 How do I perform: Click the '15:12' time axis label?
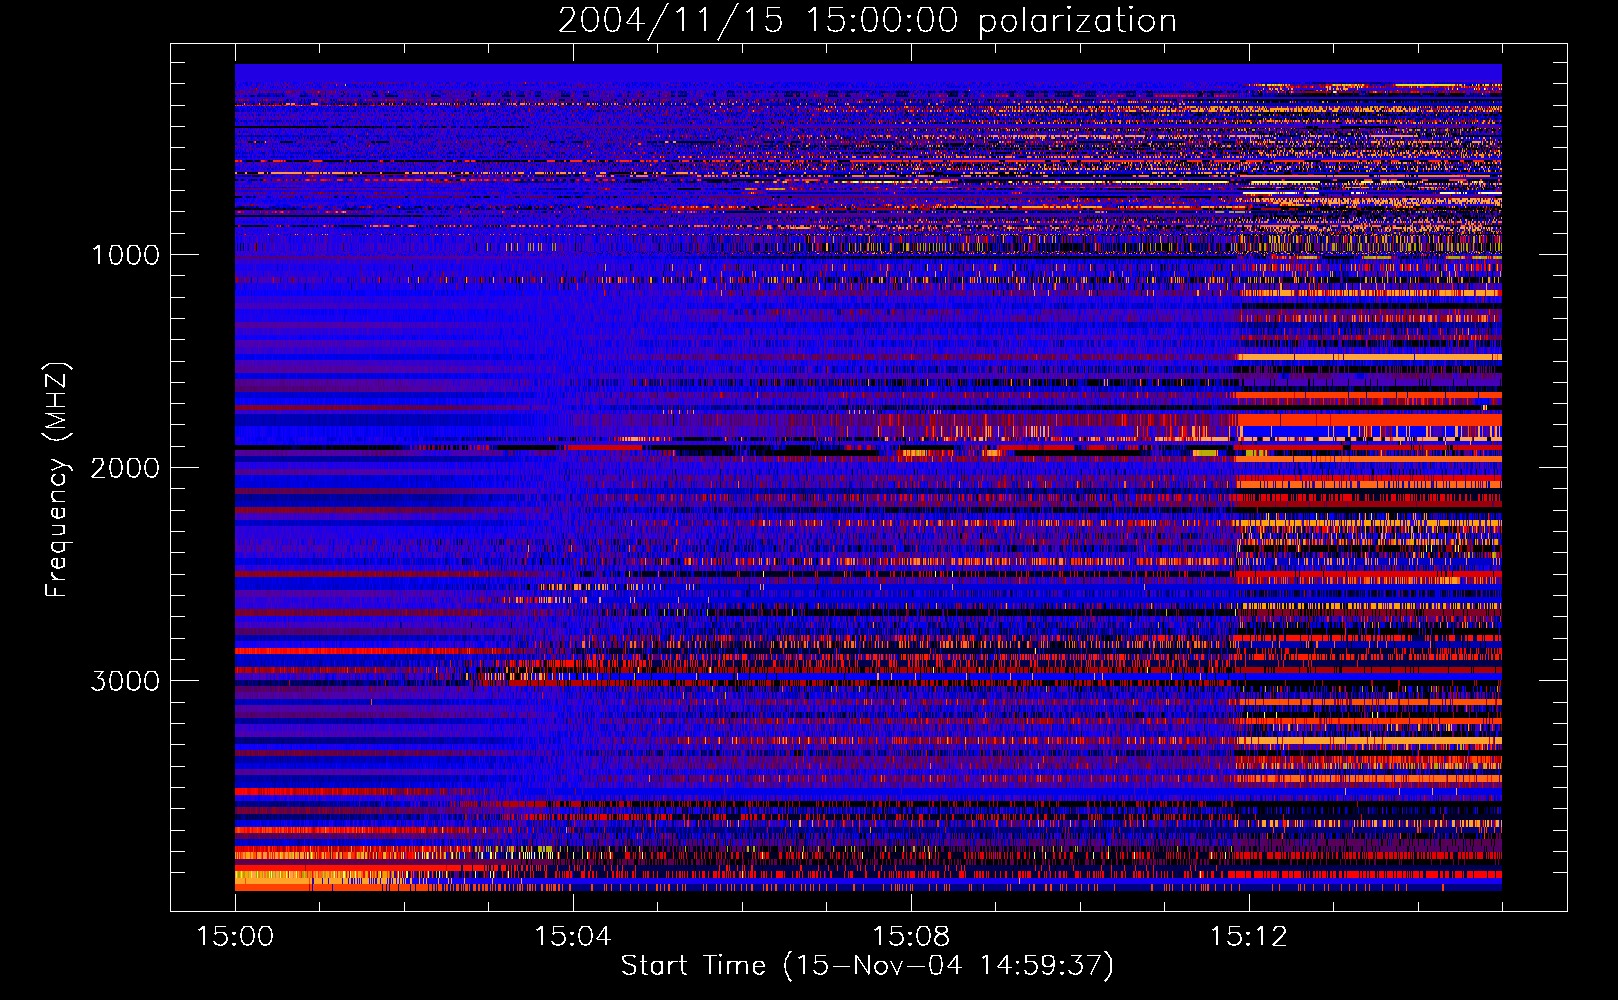point(1248,937)
